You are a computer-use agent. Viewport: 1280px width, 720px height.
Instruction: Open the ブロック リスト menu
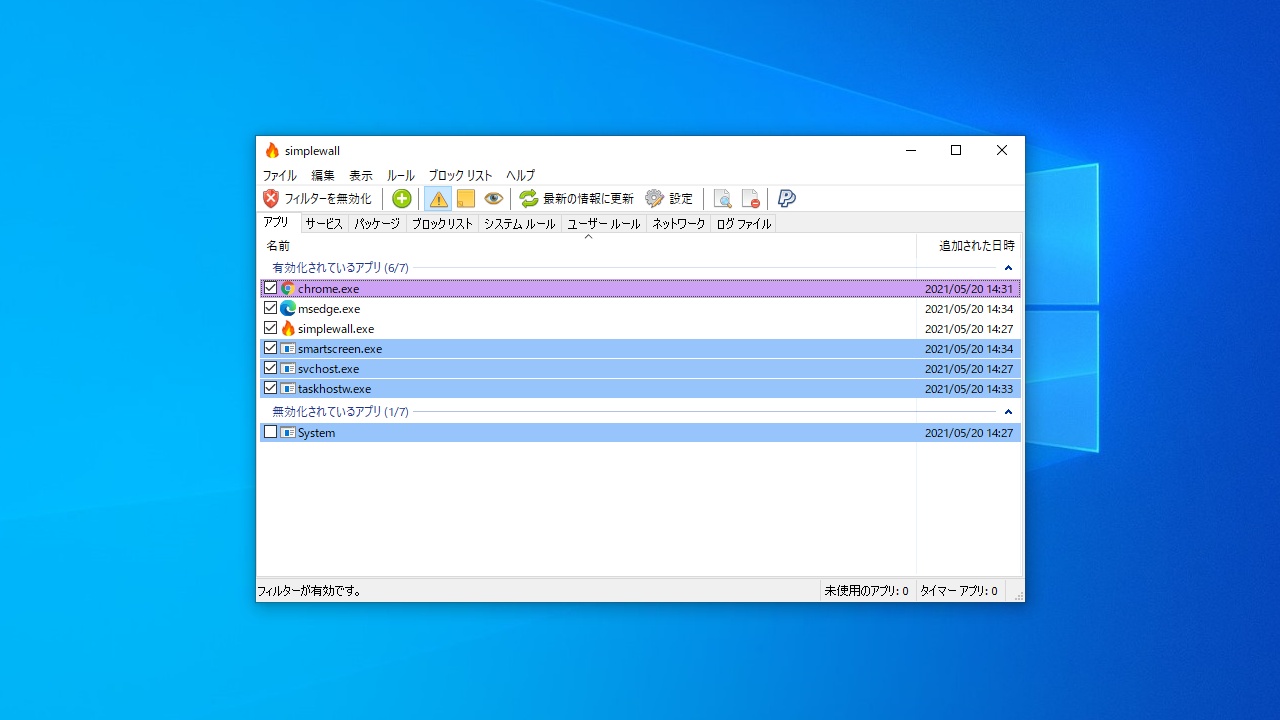pos(461,175)
